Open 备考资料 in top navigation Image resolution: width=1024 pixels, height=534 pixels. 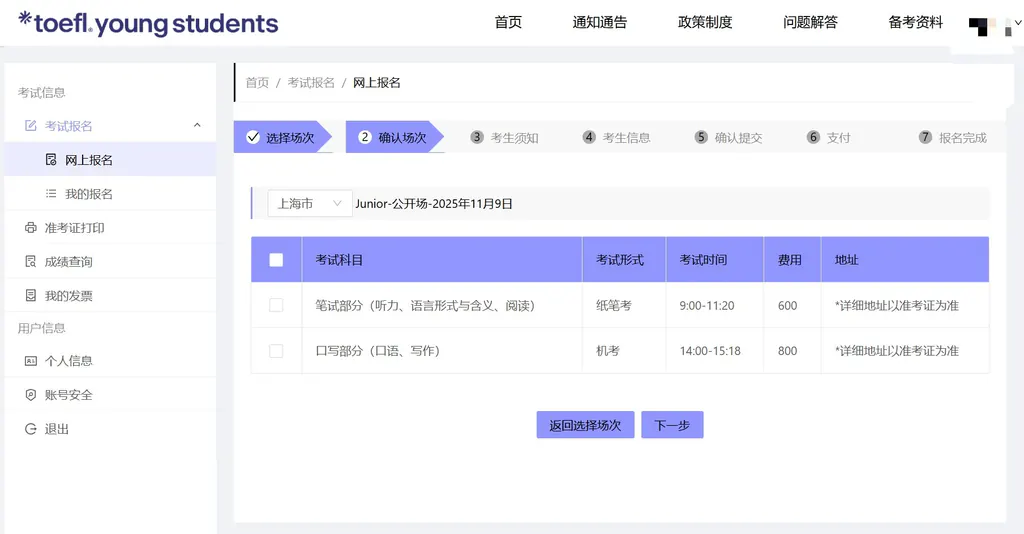(x=915, y=22)
